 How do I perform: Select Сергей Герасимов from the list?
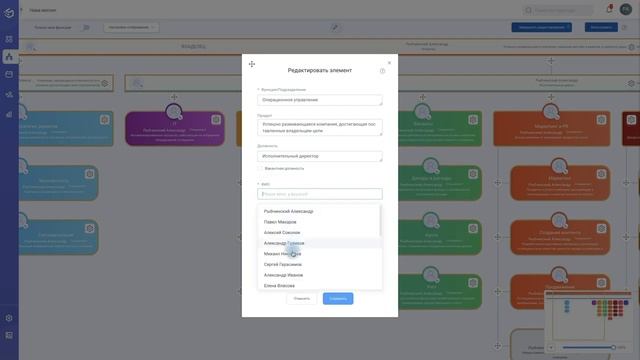(x=320, y=264)
